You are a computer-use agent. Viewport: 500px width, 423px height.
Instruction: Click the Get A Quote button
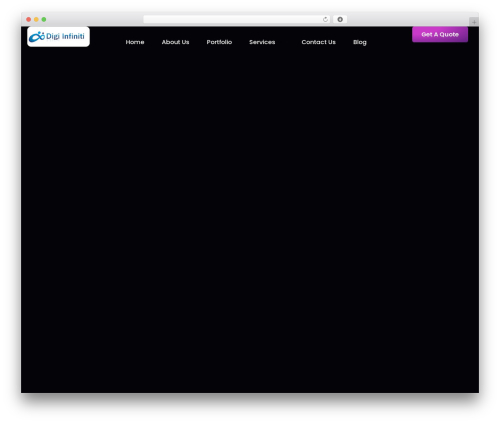coord(440,34)
